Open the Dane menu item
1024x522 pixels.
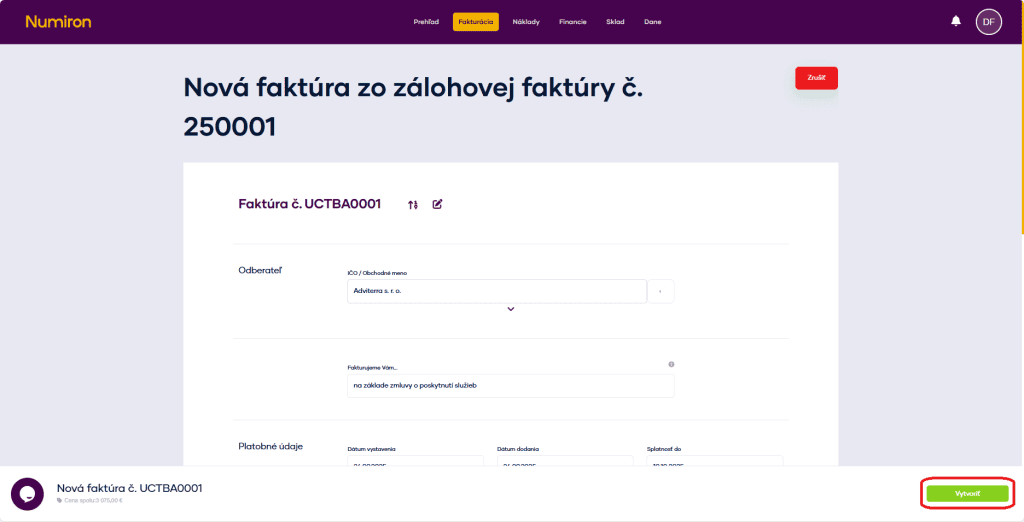point(652,22)
